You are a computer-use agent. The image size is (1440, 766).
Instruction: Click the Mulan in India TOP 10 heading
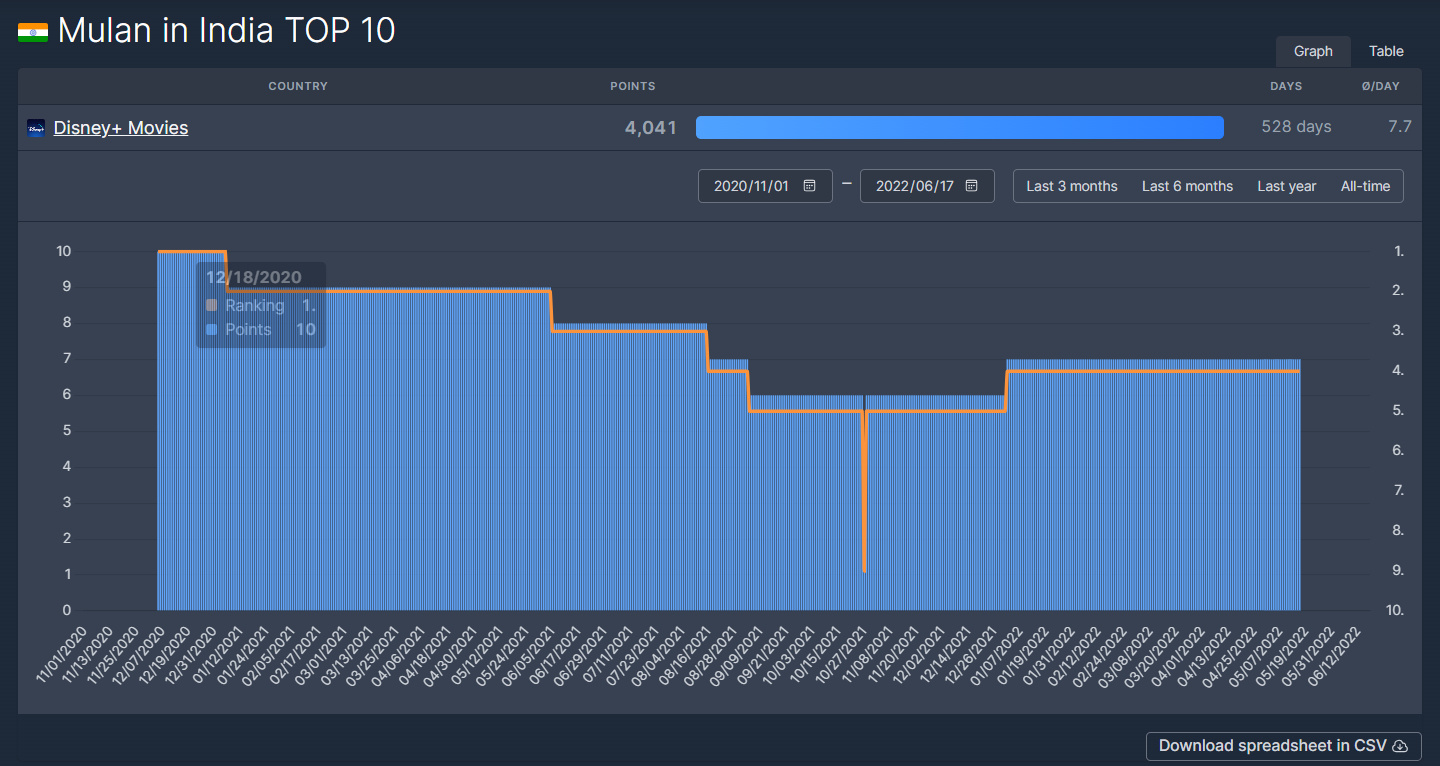tap(227, 31)
